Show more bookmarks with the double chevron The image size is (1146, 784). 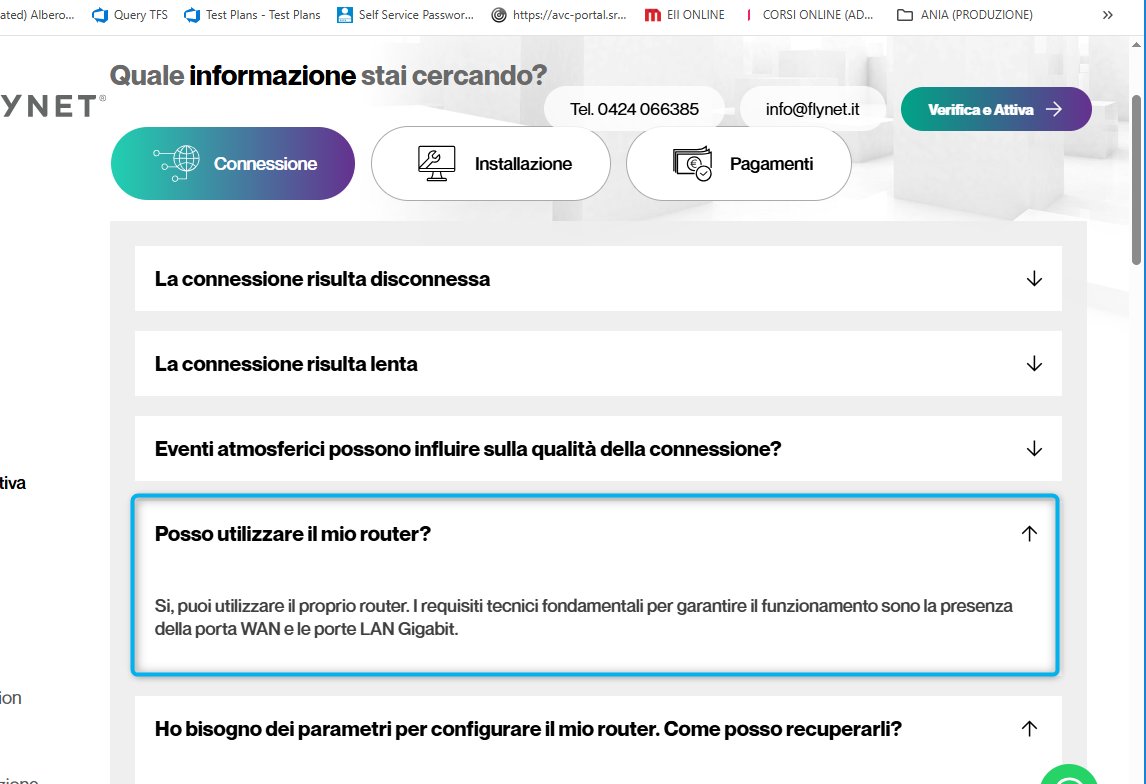tap(1107, 15)
